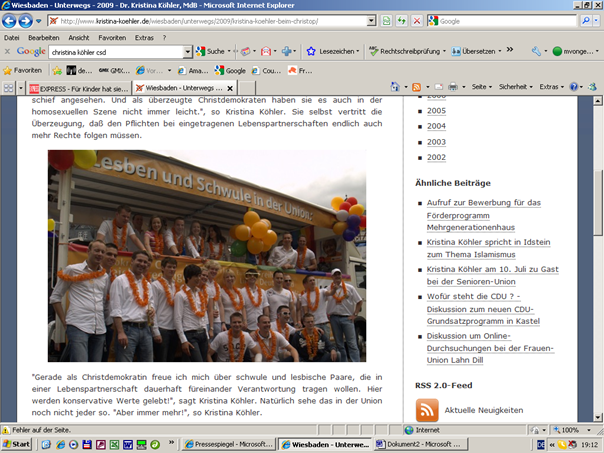Switch to Pressespiegel taskbar window
604x453 pixels.
(229, 444)
